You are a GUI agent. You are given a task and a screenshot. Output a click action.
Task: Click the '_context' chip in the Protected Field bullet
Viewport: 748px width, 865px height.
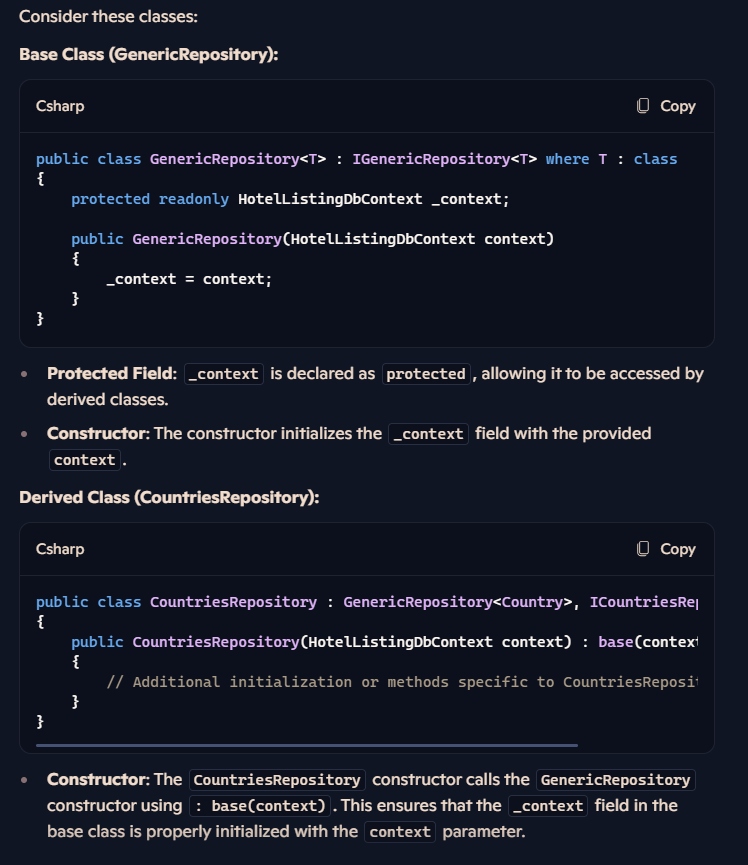coord(223,374)
